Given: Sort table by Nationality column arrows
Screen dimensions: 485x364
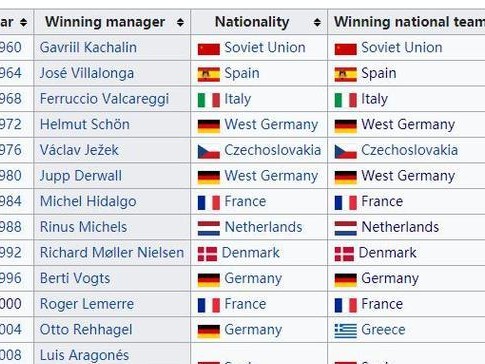Looking at the screenshot, I should pyautogui.click(x=317, y=22).
